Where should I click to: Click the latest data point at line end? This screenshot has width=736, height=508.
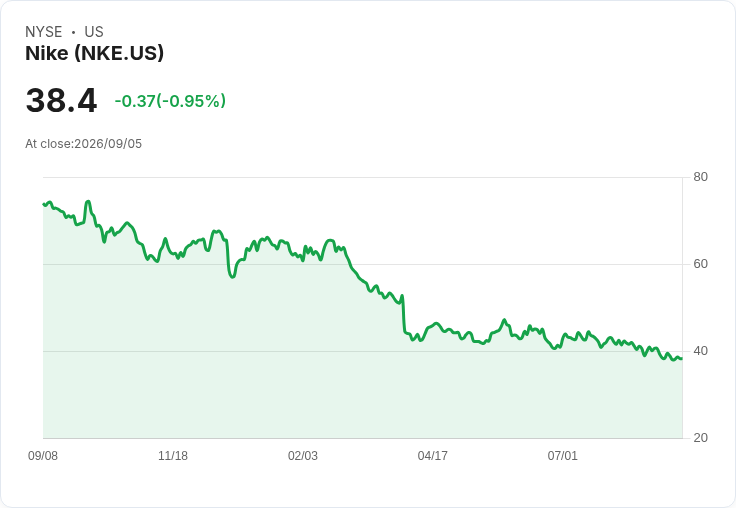coord(682,359)
